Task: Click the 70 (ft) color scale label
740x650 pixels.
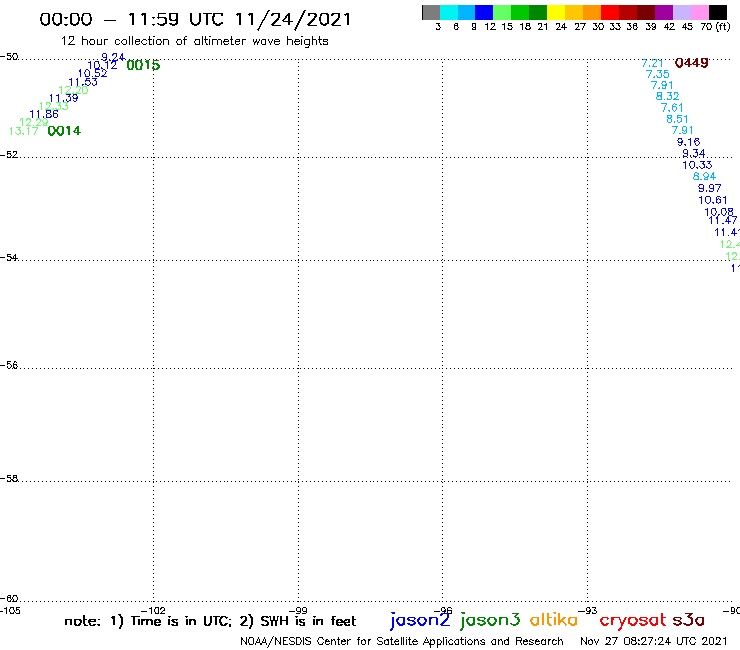Action: click(715, 26)
